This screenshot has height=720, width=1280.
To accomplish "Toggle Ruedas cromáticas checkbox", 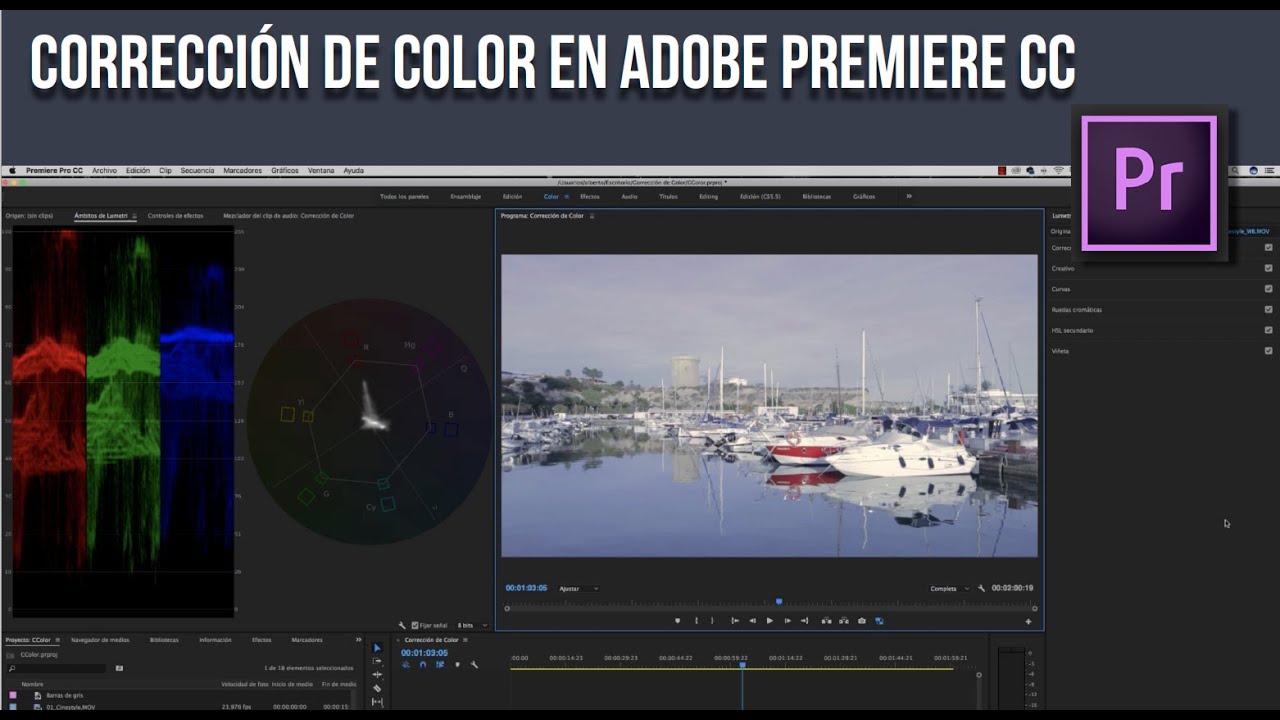I will click(1269, 309).
